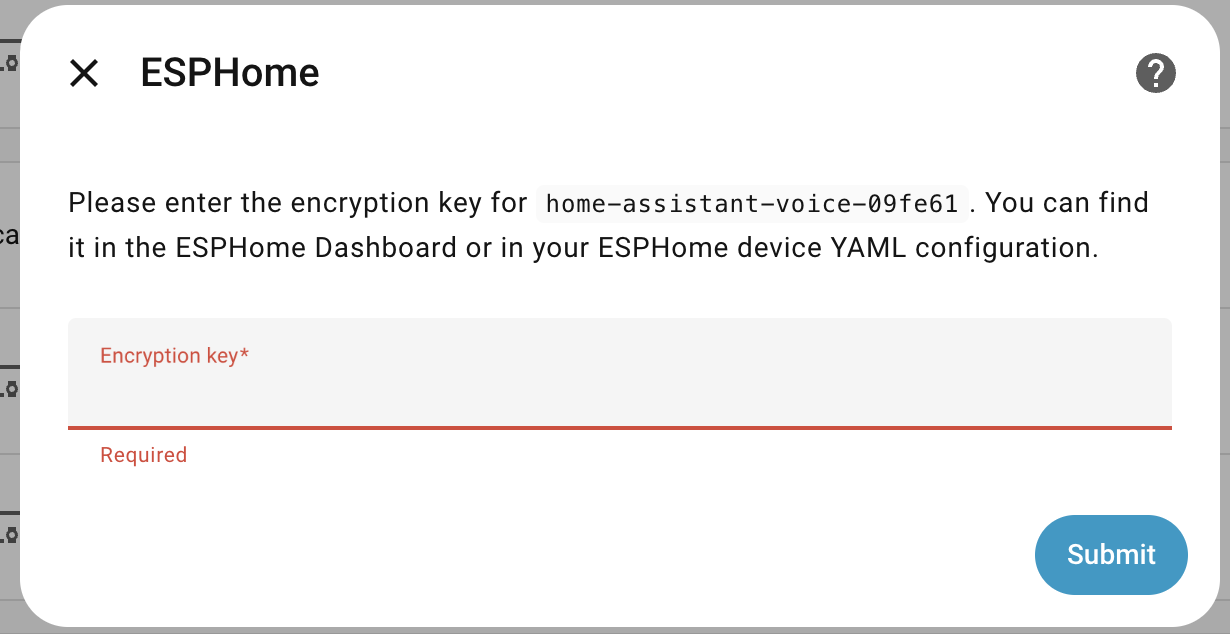Screen dimensions: 1230x634
Task: Click the partial "ca" text behind the dialog
Action: (x=9, y=237)
